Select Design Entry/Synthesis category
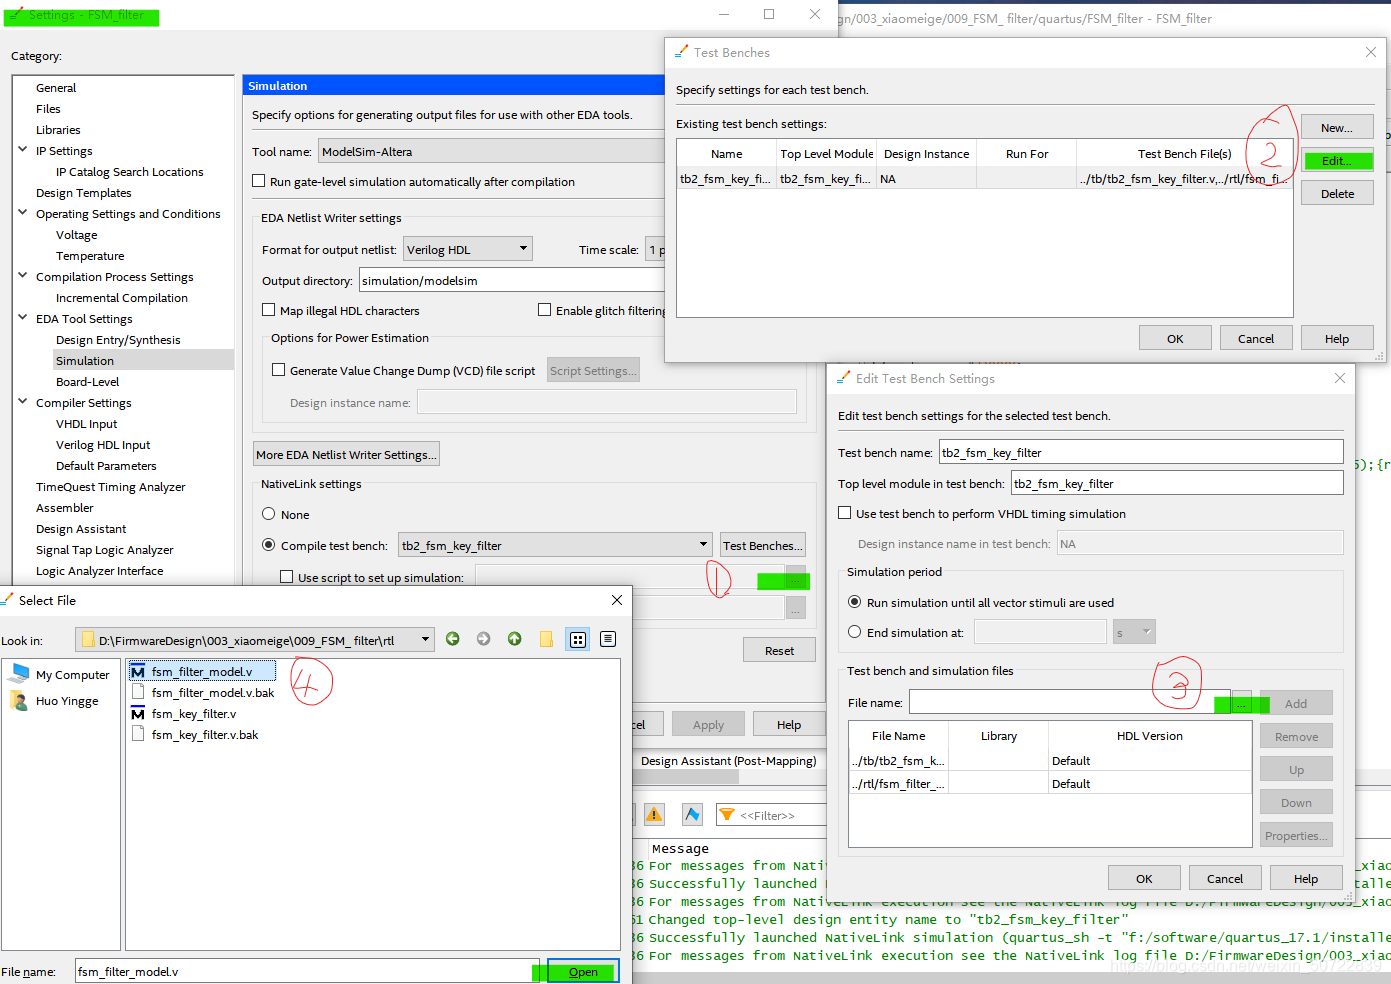1391x984 pixels. [x=118, y=340]
